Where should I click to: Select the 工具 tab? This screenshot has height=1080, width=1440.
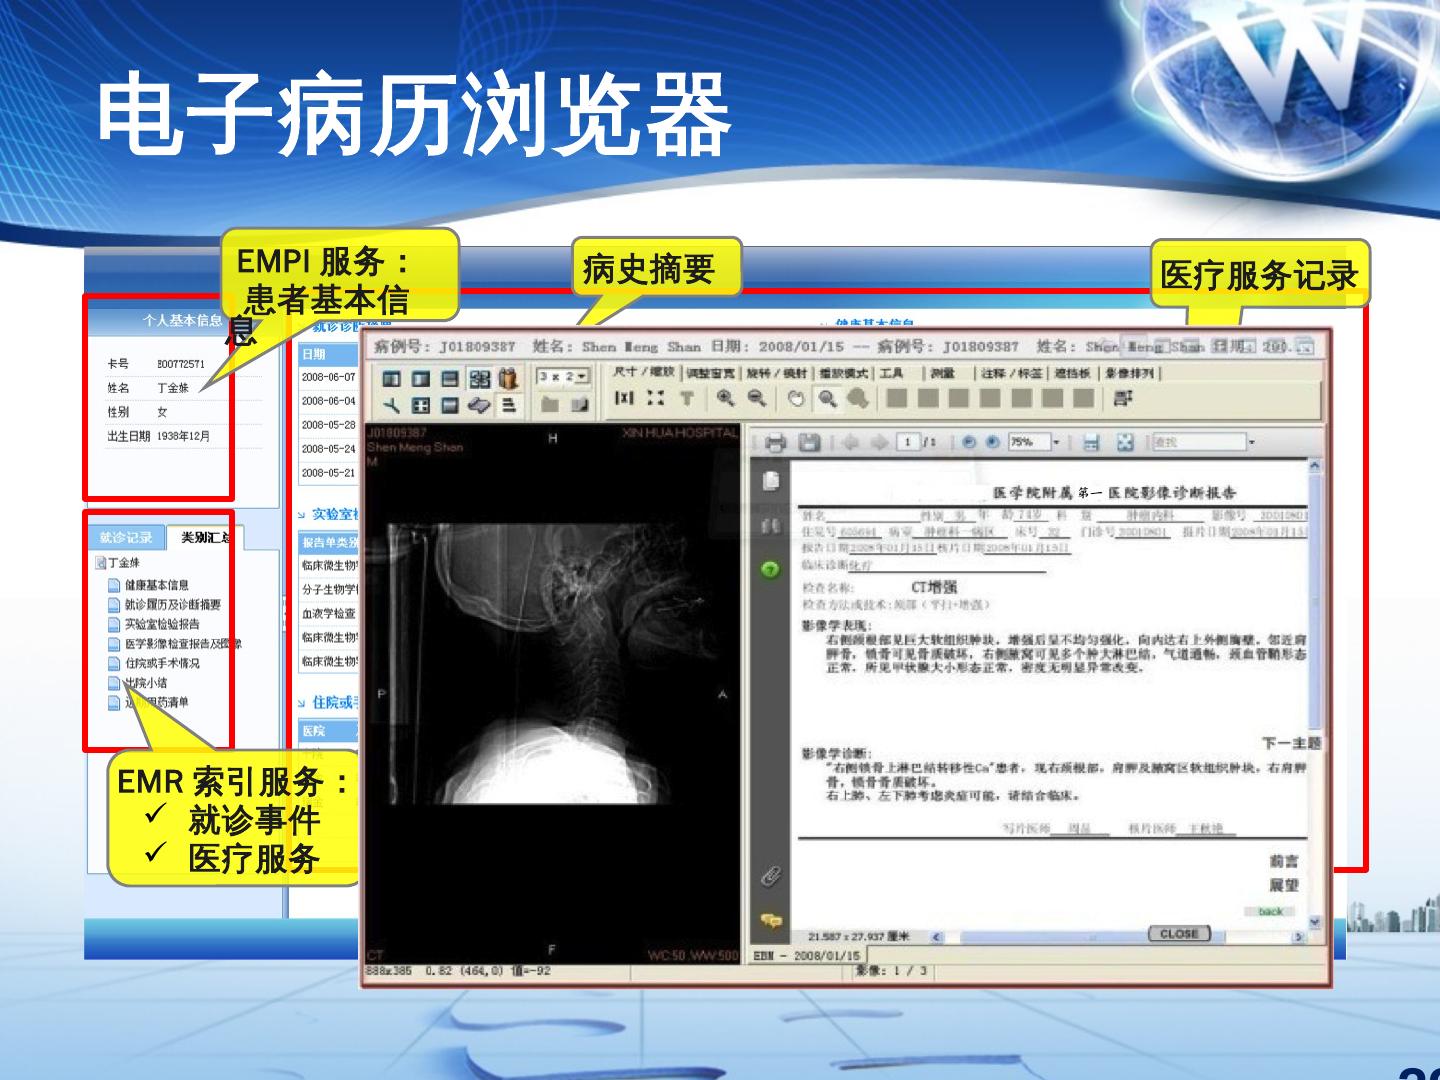(891, 373)
